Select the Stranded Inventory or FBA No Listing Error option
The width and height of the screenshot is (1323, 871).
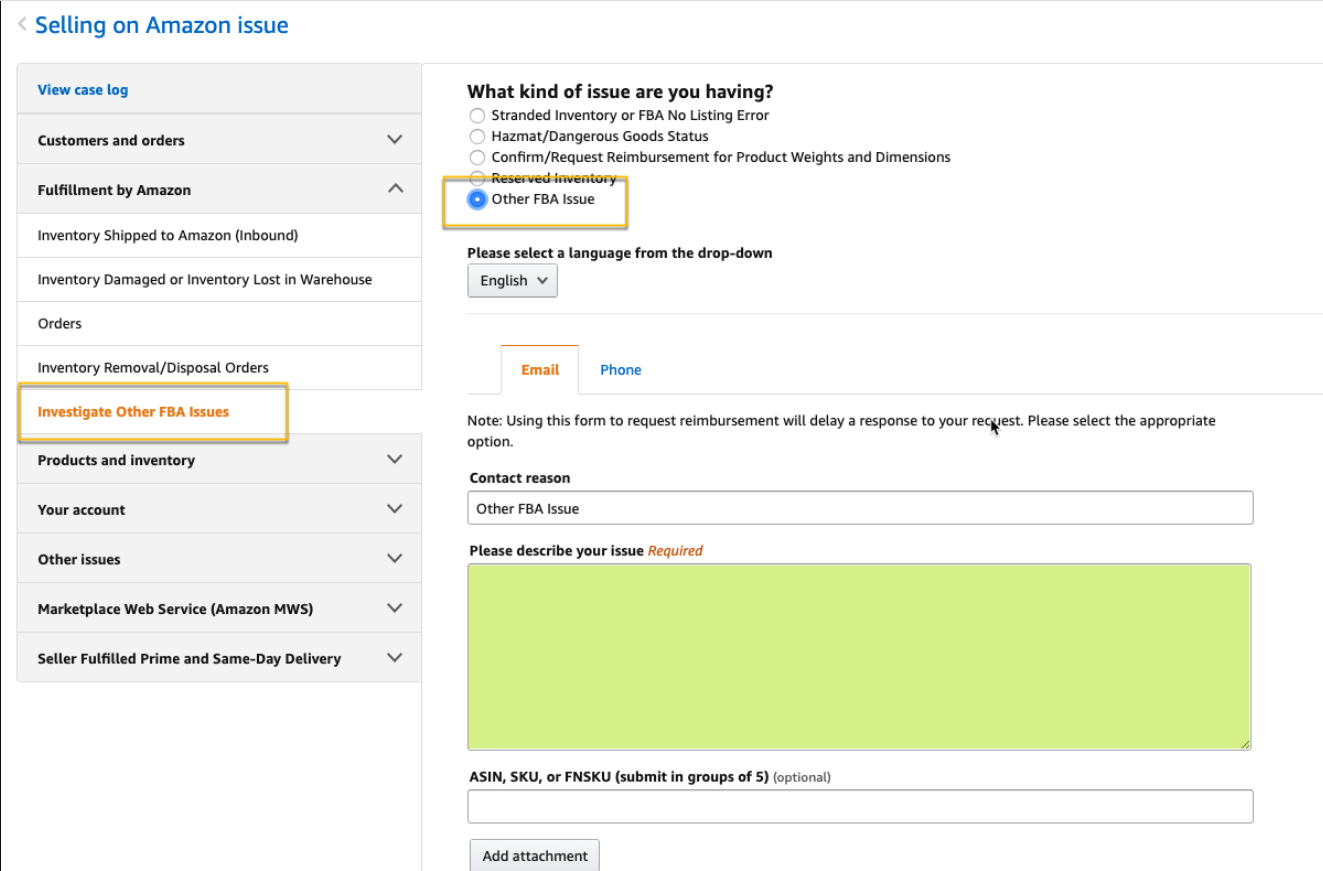[x=477, y=115]
